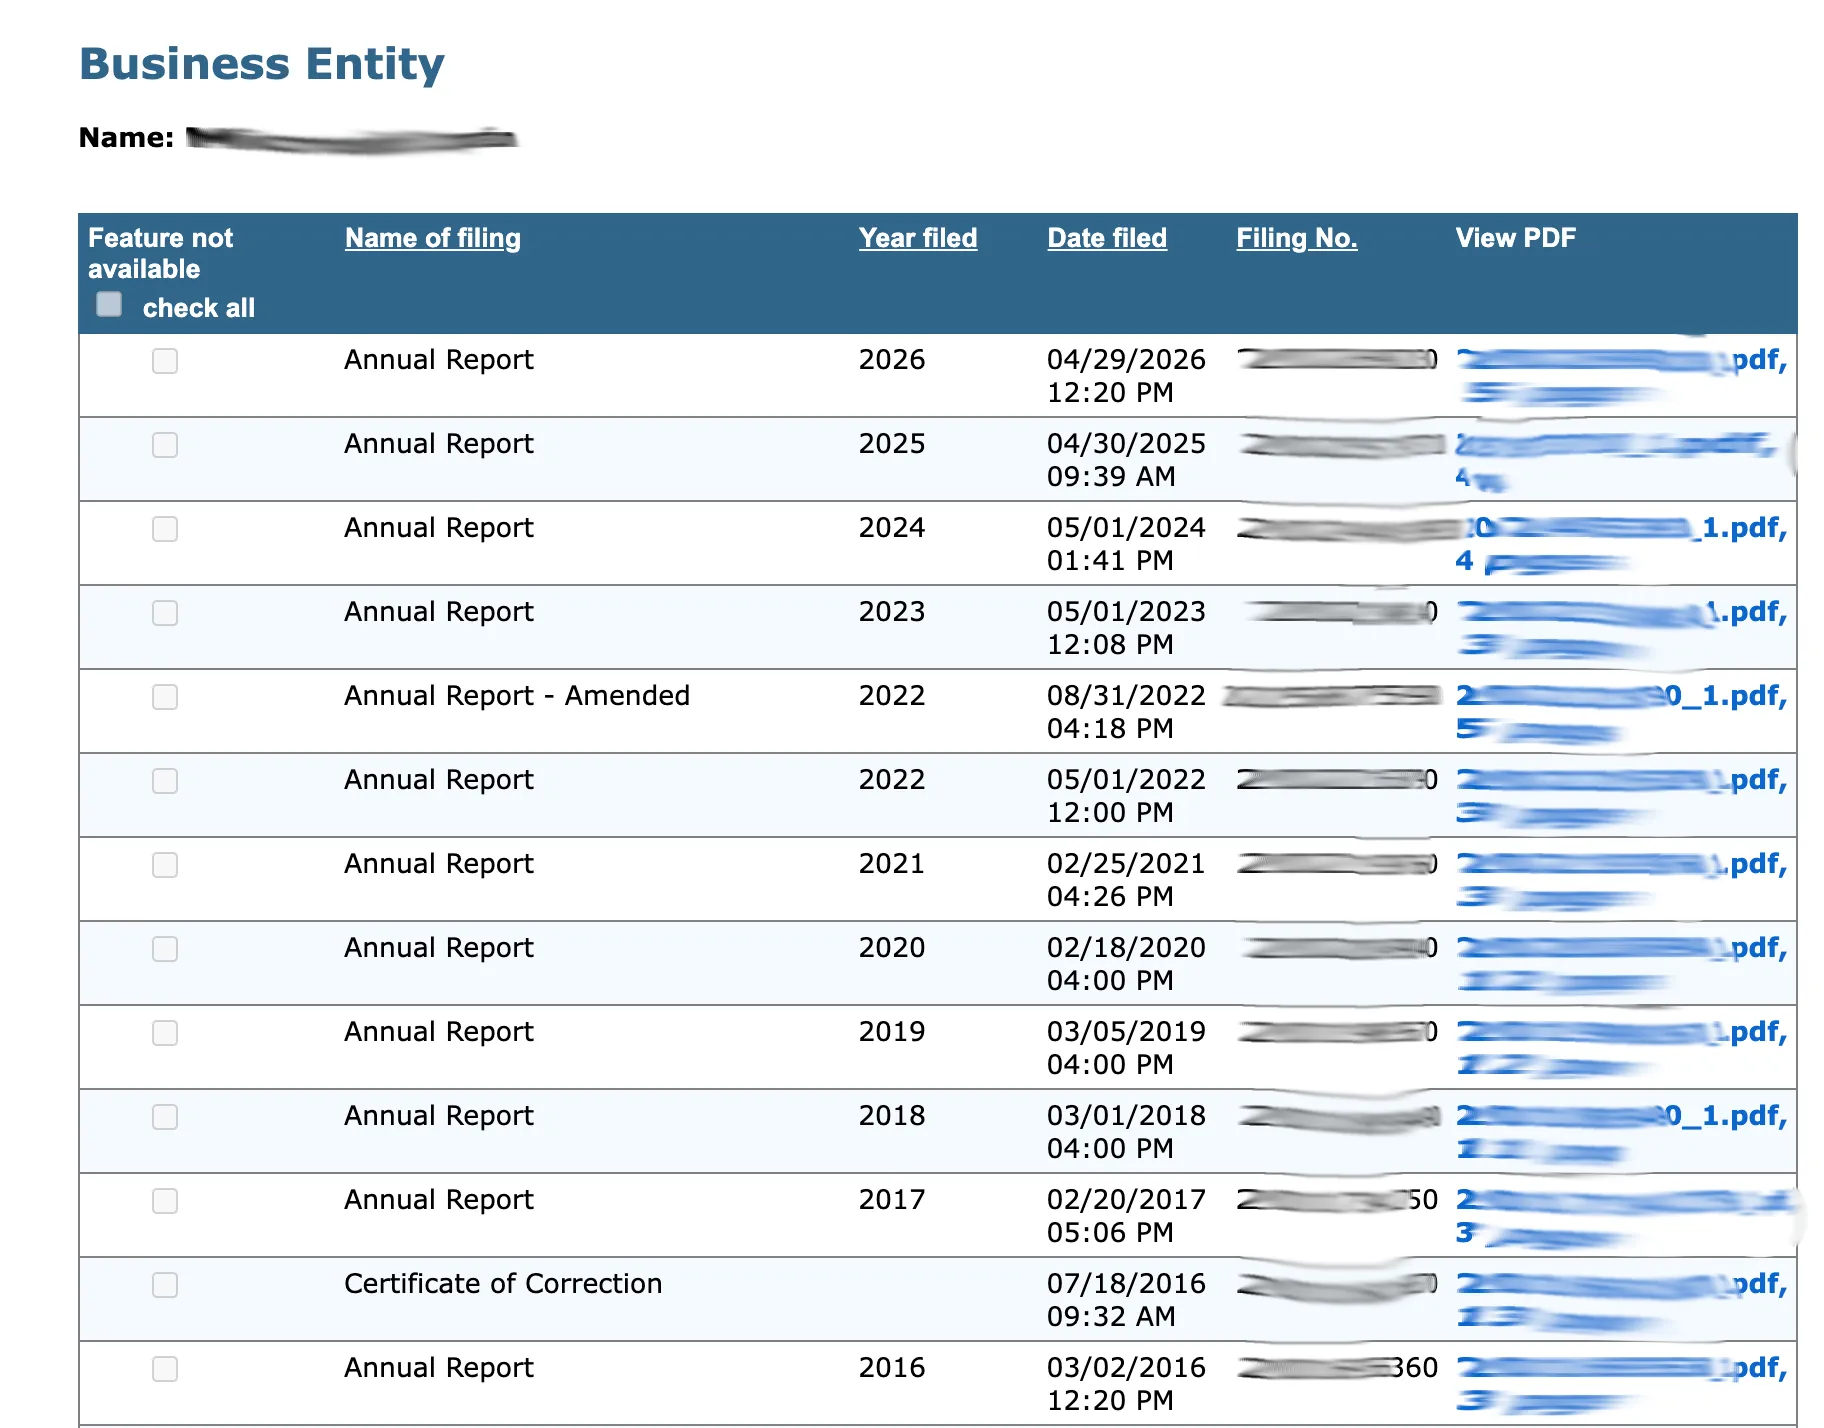The width and height of the screenshot is (1824, 1428).
Task: Click the date '07/18/2016 09:32 AM'
Action: 1126,1299
